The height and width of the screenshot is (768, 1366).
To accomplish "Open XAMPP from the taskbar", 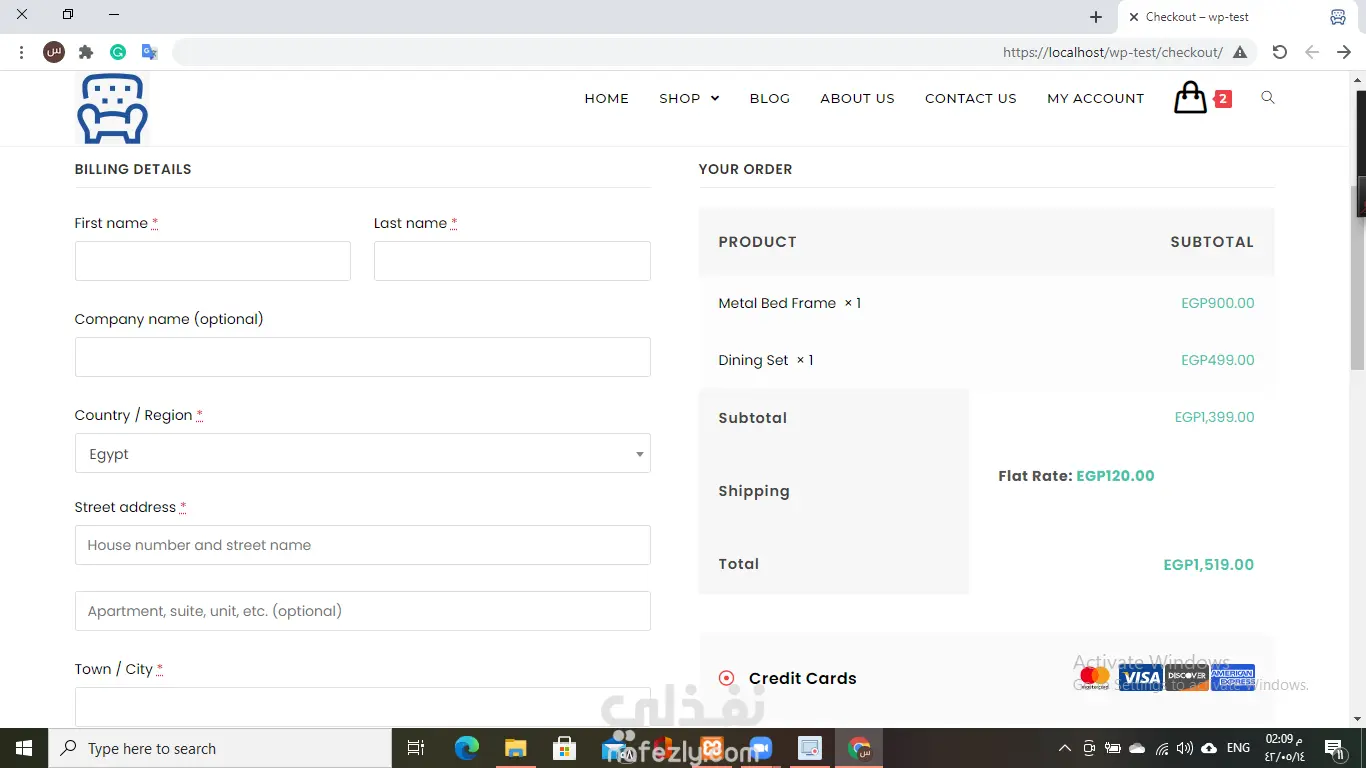I will pos(712,748).
